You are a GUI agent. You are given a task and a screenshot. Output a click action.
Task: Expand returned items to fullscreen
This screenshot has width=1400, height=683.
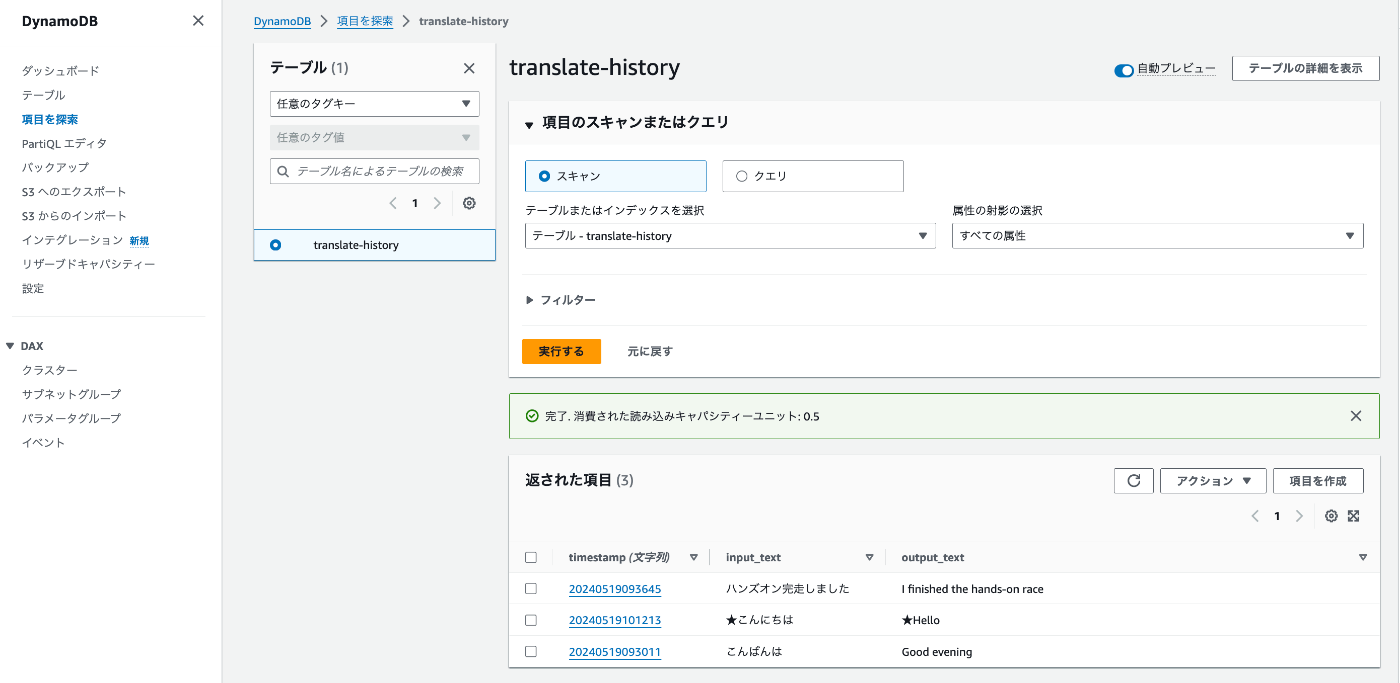point(1353,516)
